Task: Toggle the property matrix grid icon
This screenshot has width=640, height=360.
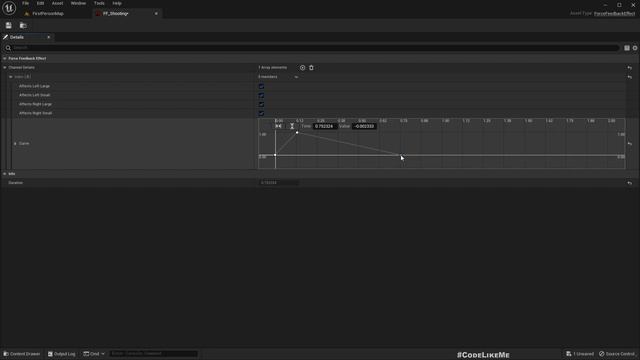Action: click(627, 48)
